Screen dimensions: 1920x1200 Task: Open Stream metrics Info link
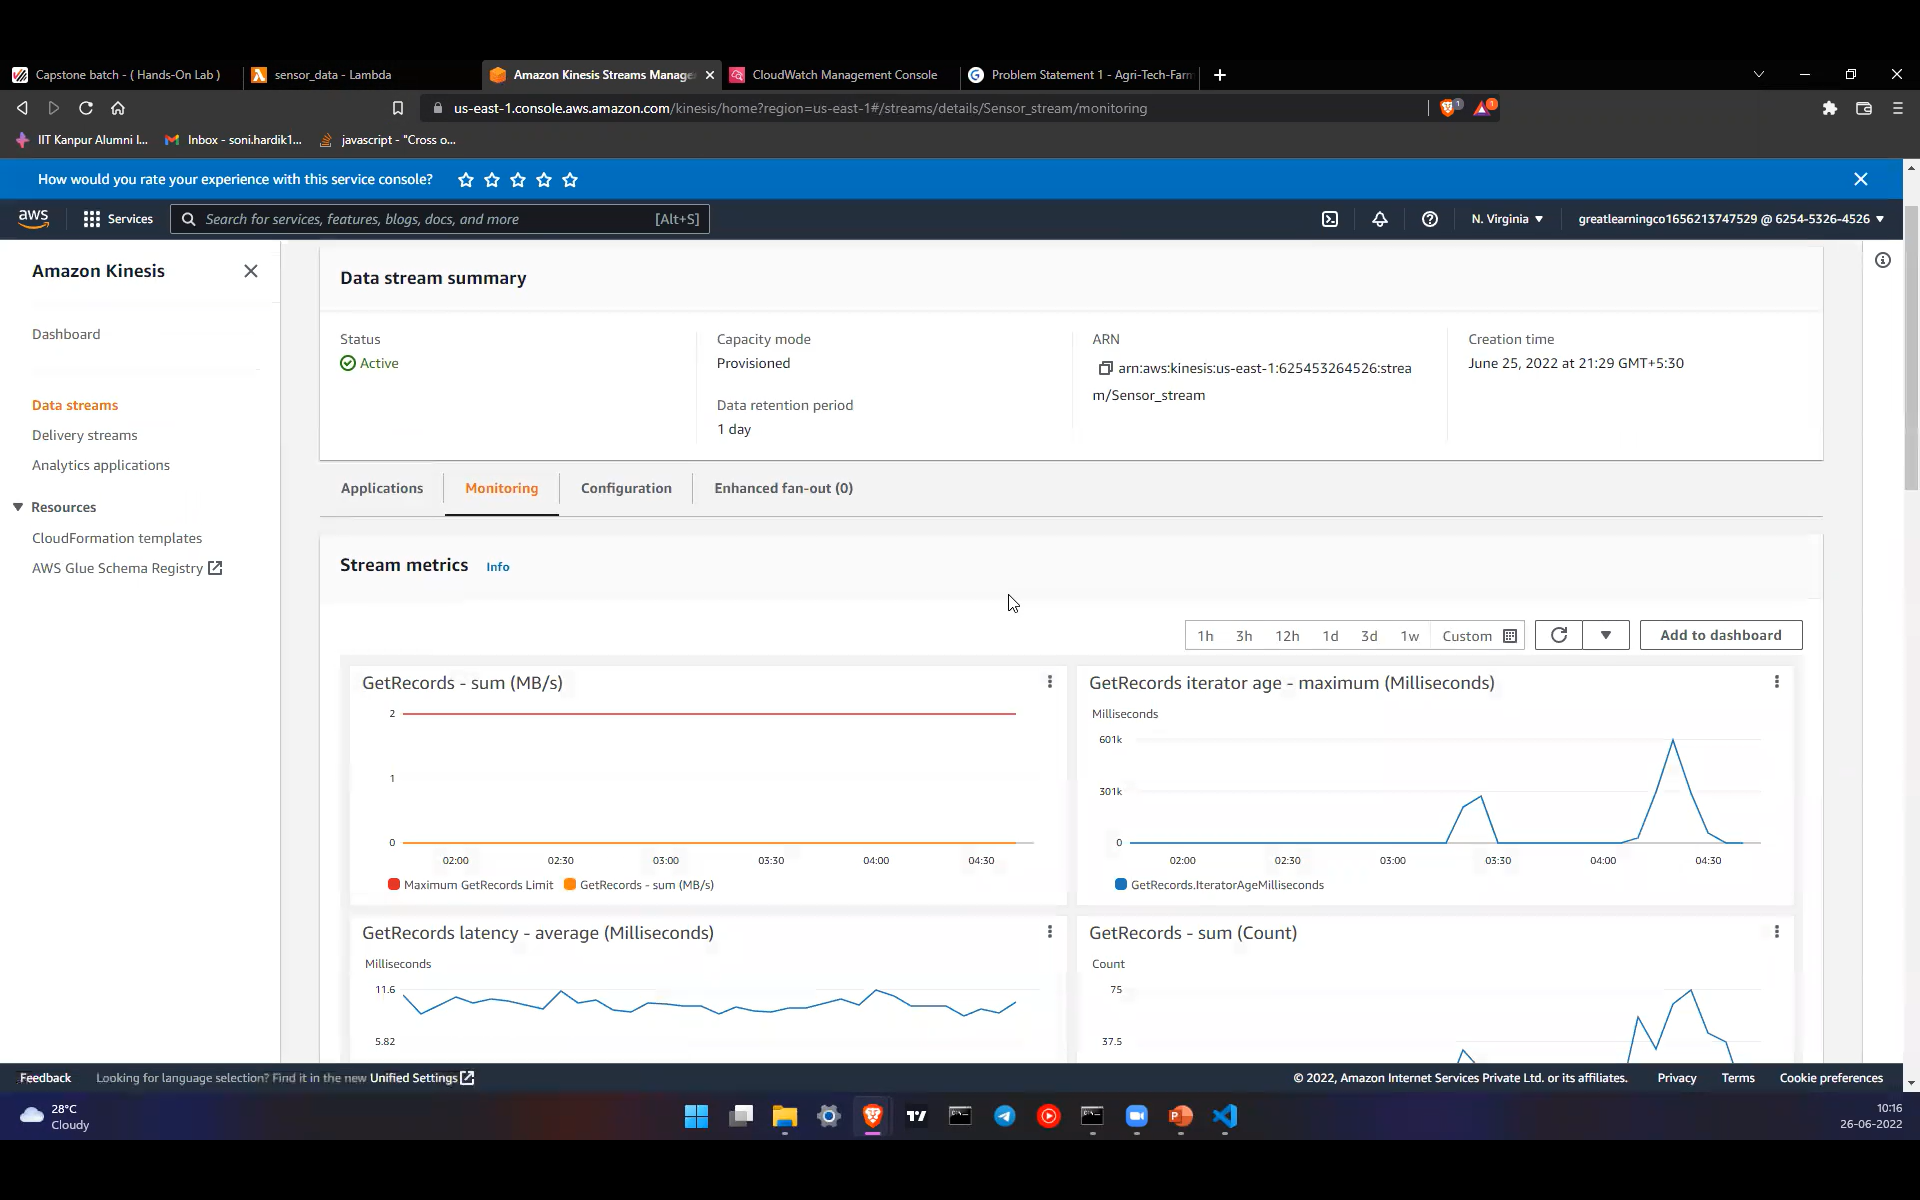pyautogui.click(x=498, y=567)
